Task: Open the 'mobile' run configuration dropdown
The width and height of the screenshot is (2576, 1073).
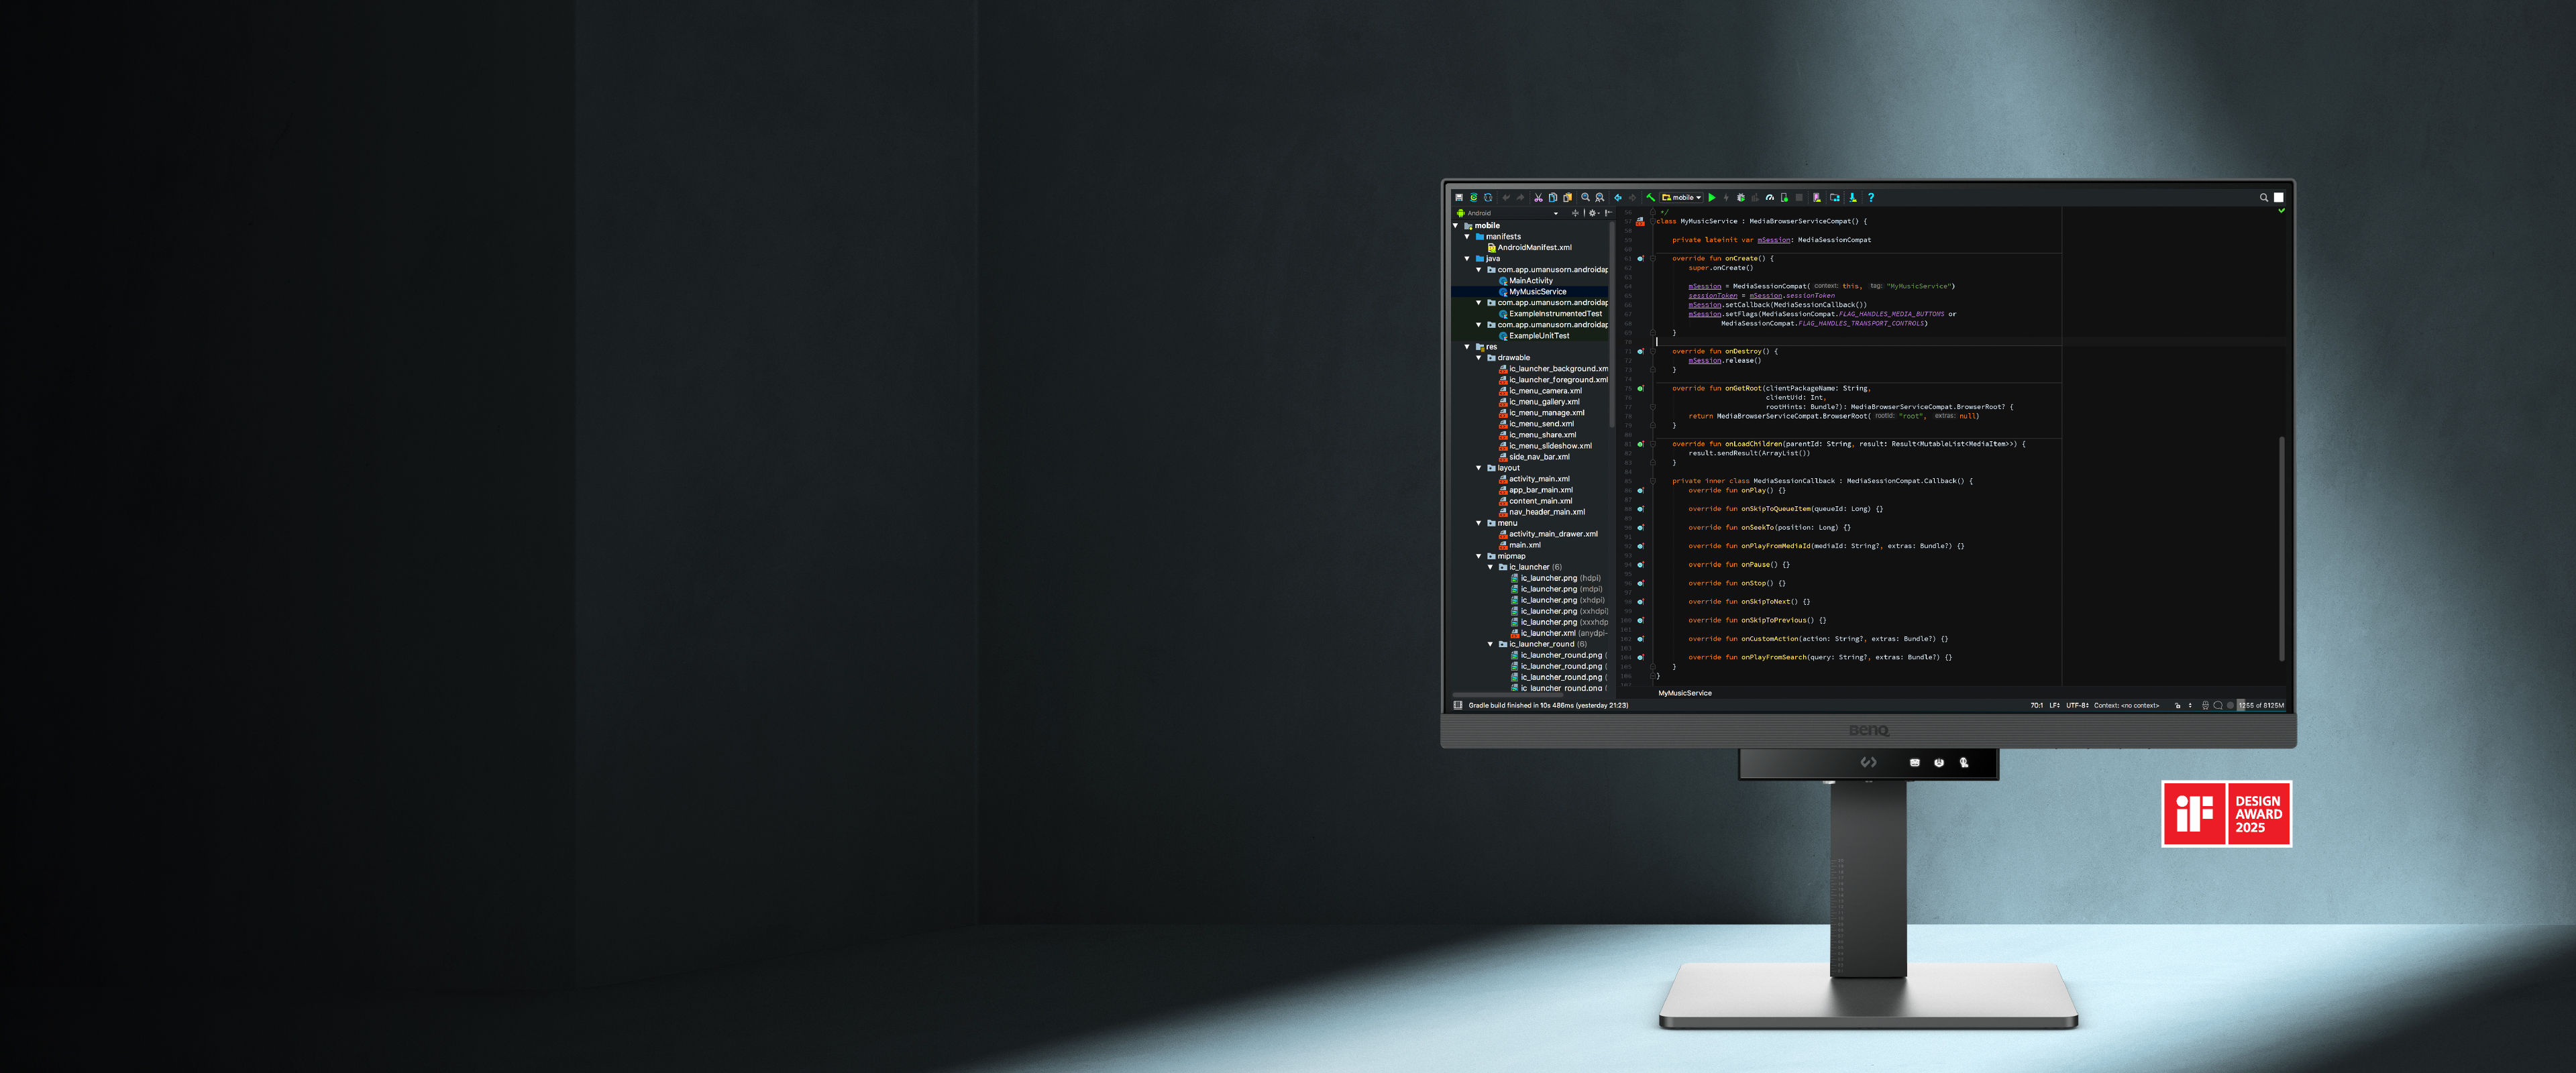Action: click(x=1681, y=197)
